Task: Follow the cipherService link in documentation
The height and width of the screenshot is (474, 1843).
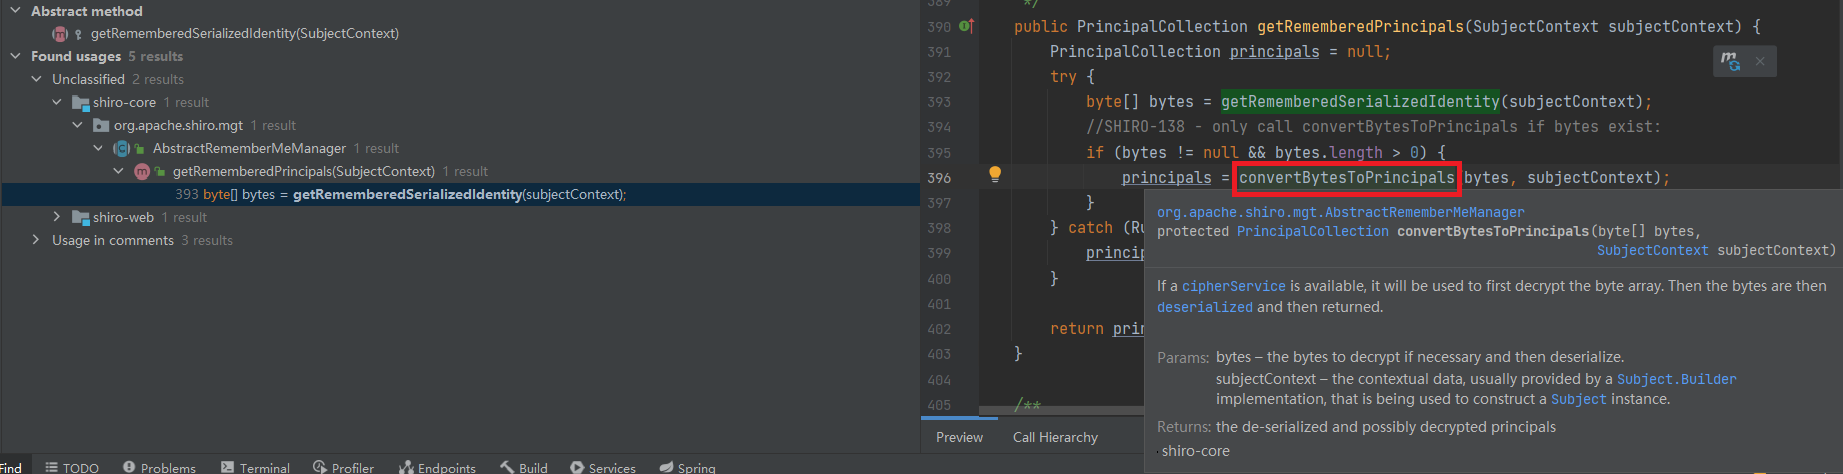Action: coord(1234,286)
